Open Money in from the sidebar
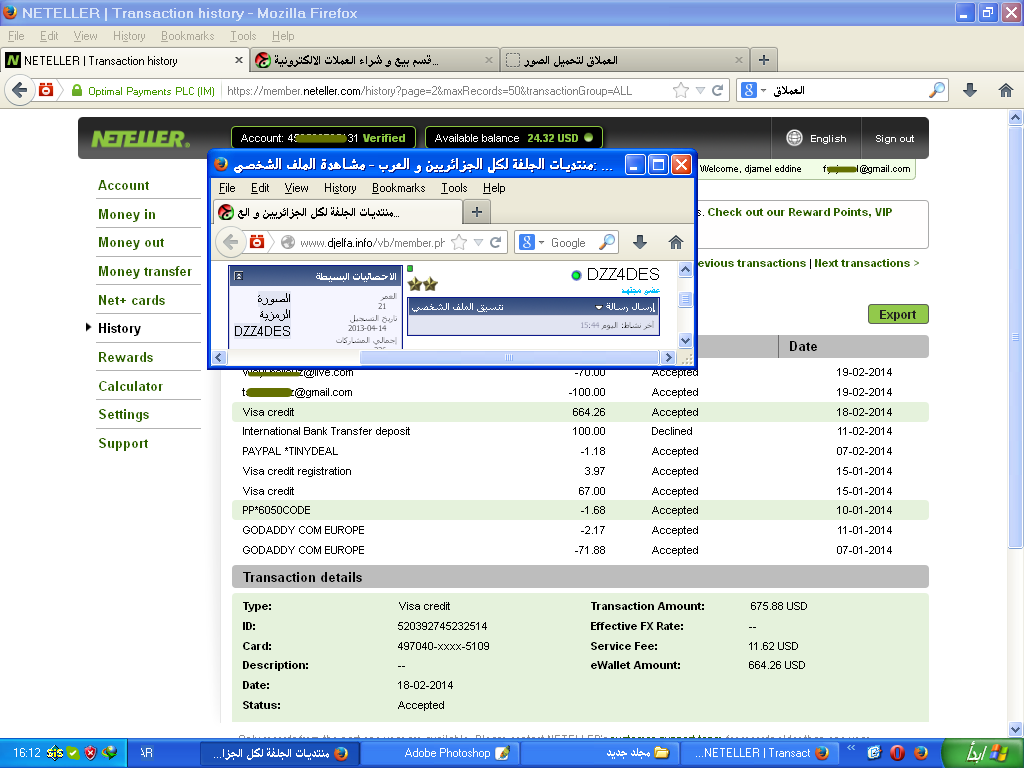 pyautogui.click(x=127, y=214)
